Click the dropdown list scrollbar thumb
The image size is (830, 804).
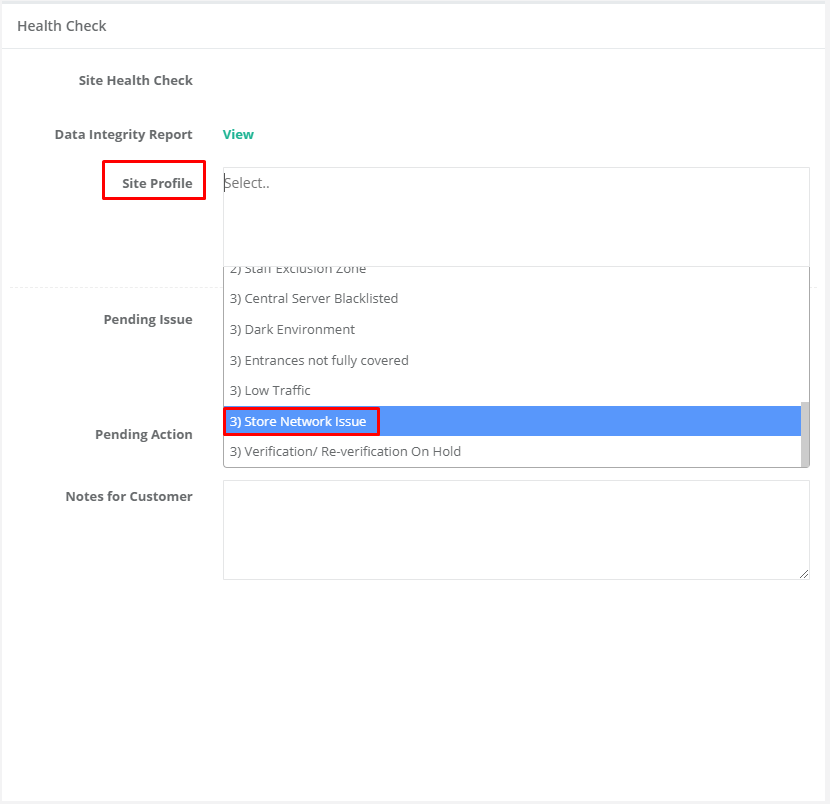coord(805,434)
